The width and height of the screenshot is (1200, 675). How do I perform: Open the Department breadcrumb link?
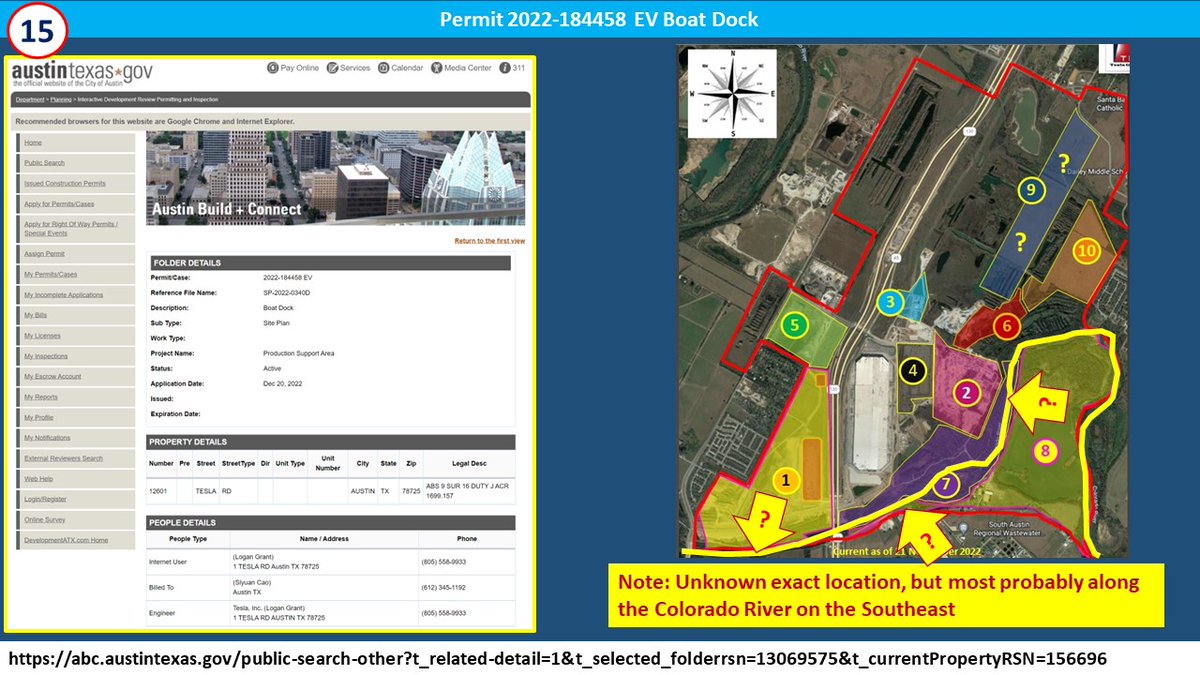pyautogui.click(x=29, y=100)
